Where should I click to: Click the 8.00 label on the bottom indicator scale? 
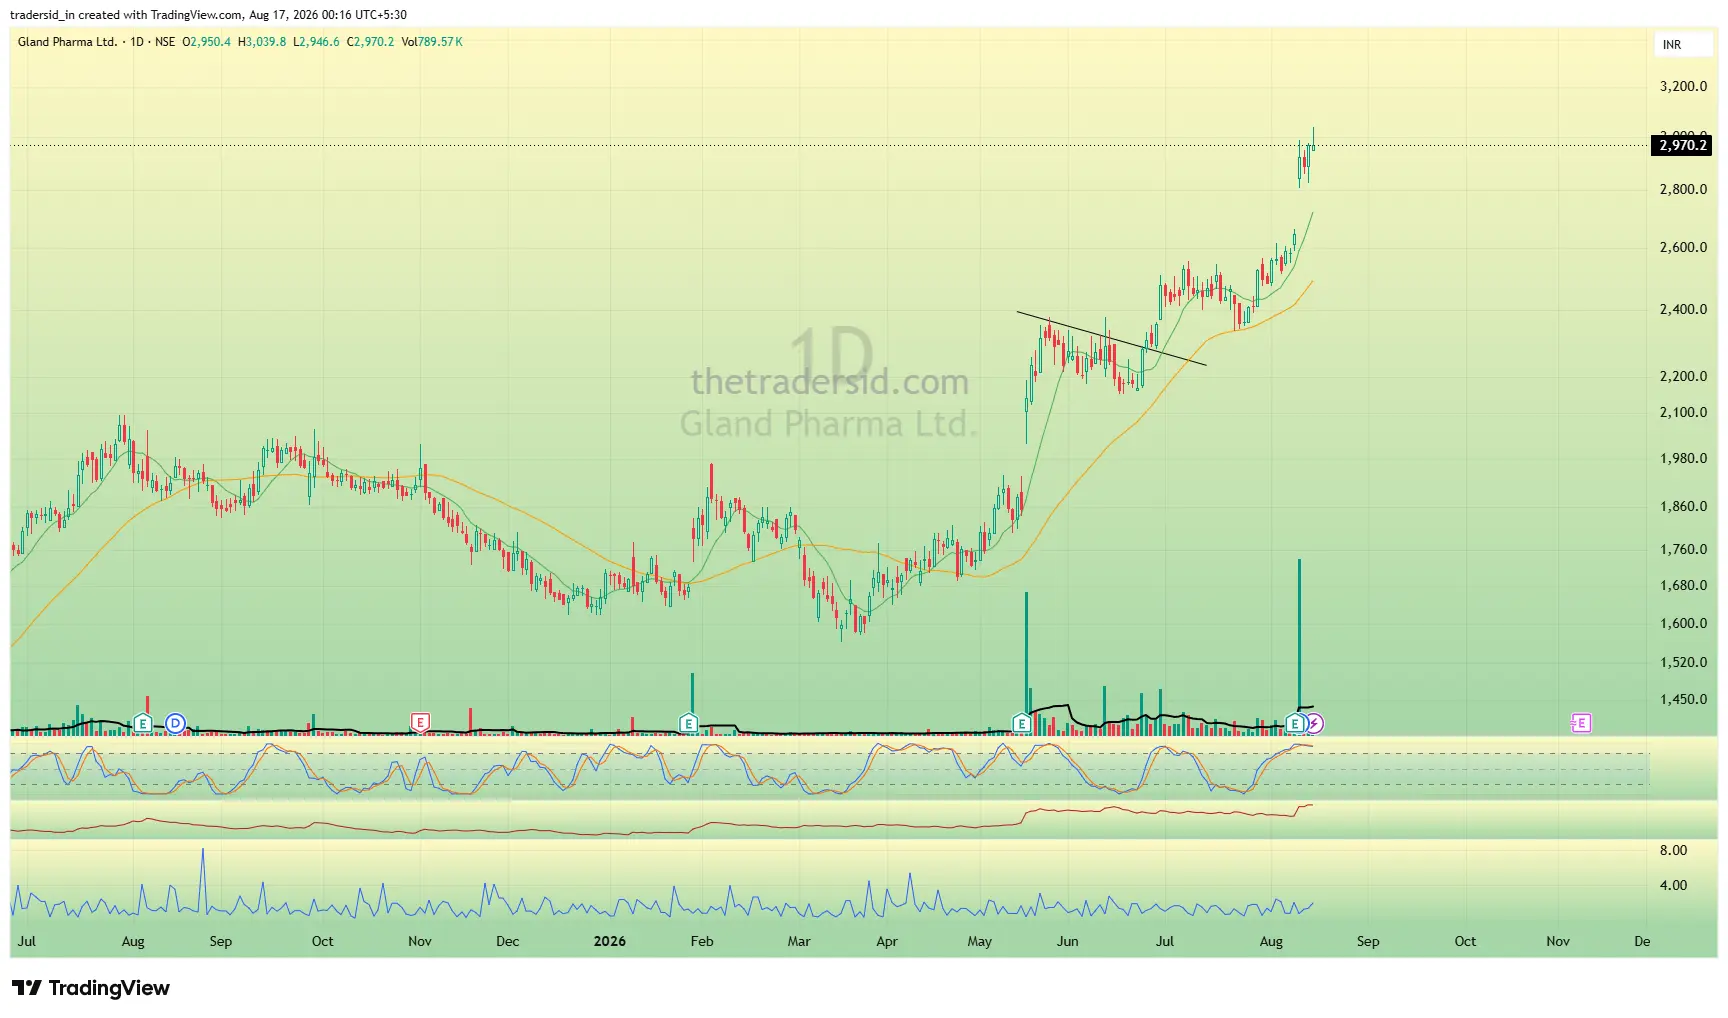(1673, 850)
